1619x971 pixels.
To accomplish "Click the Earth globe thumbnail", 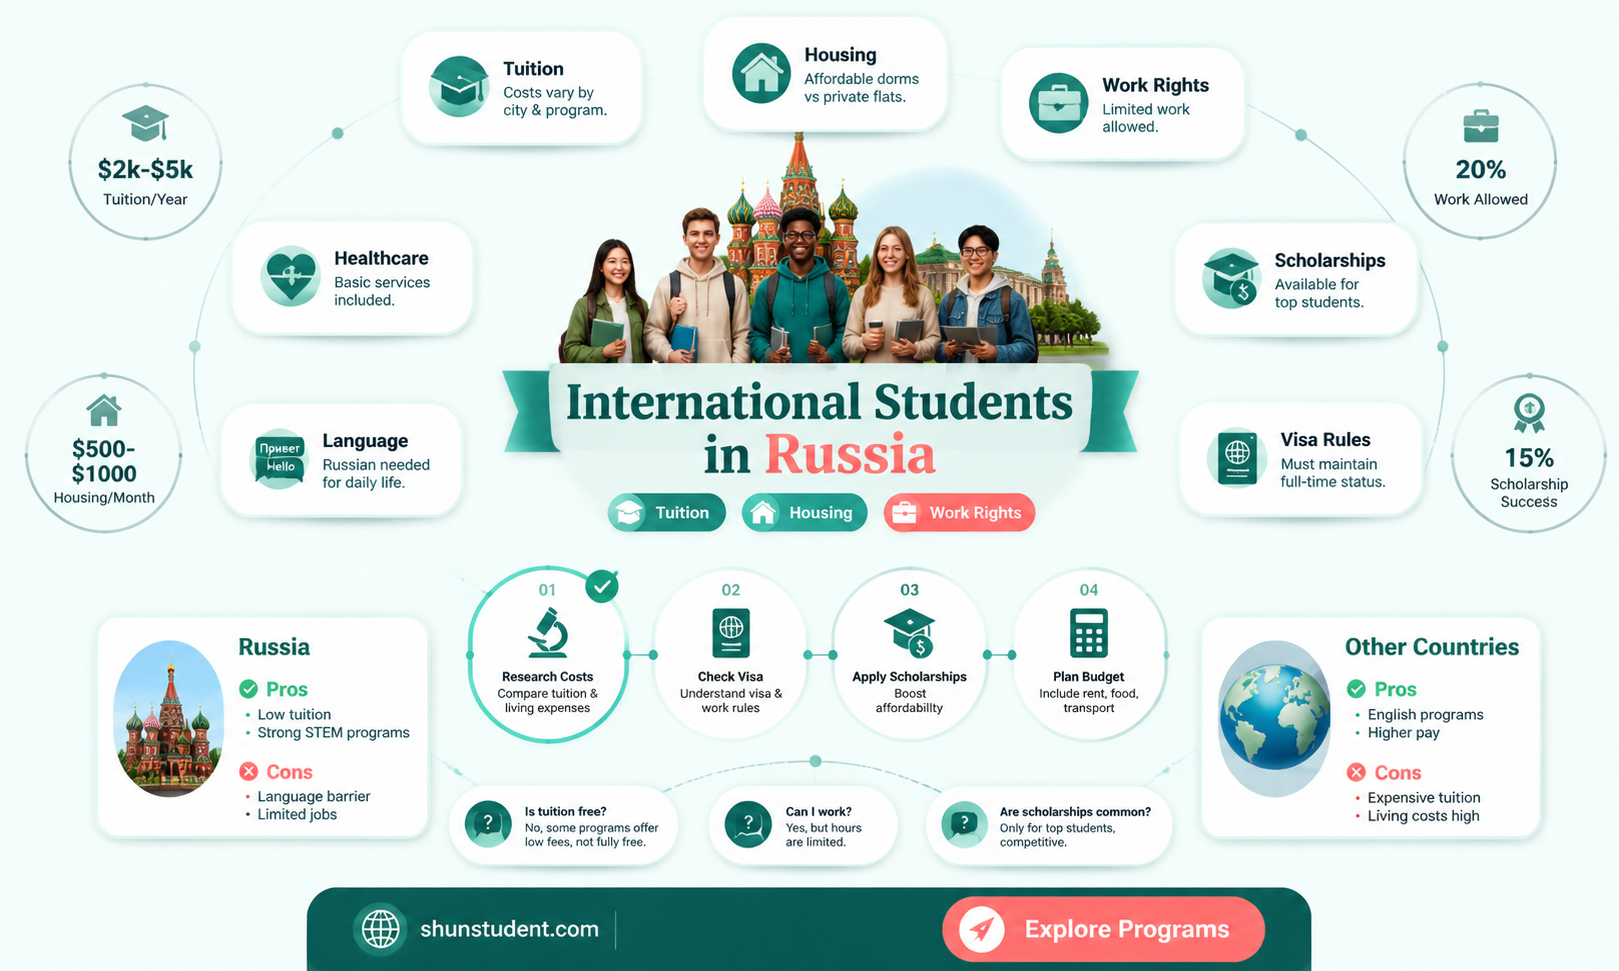I will coord(1275,718).
